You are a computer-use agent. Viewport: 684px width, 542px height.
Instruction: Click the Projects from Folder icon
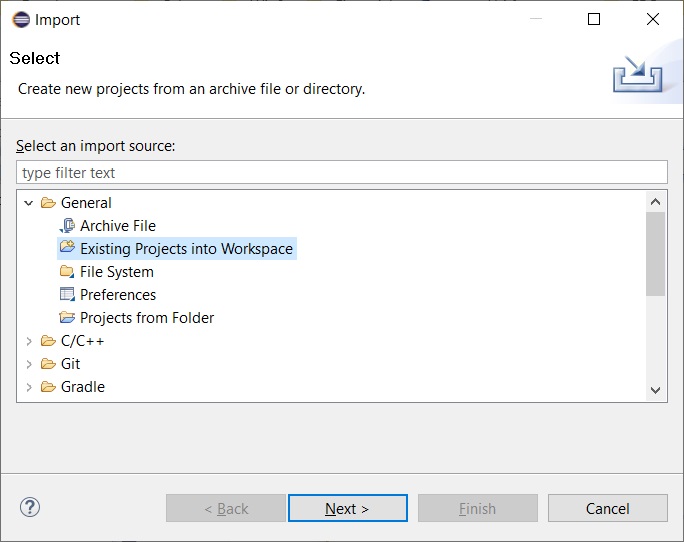tap(67, 317)
